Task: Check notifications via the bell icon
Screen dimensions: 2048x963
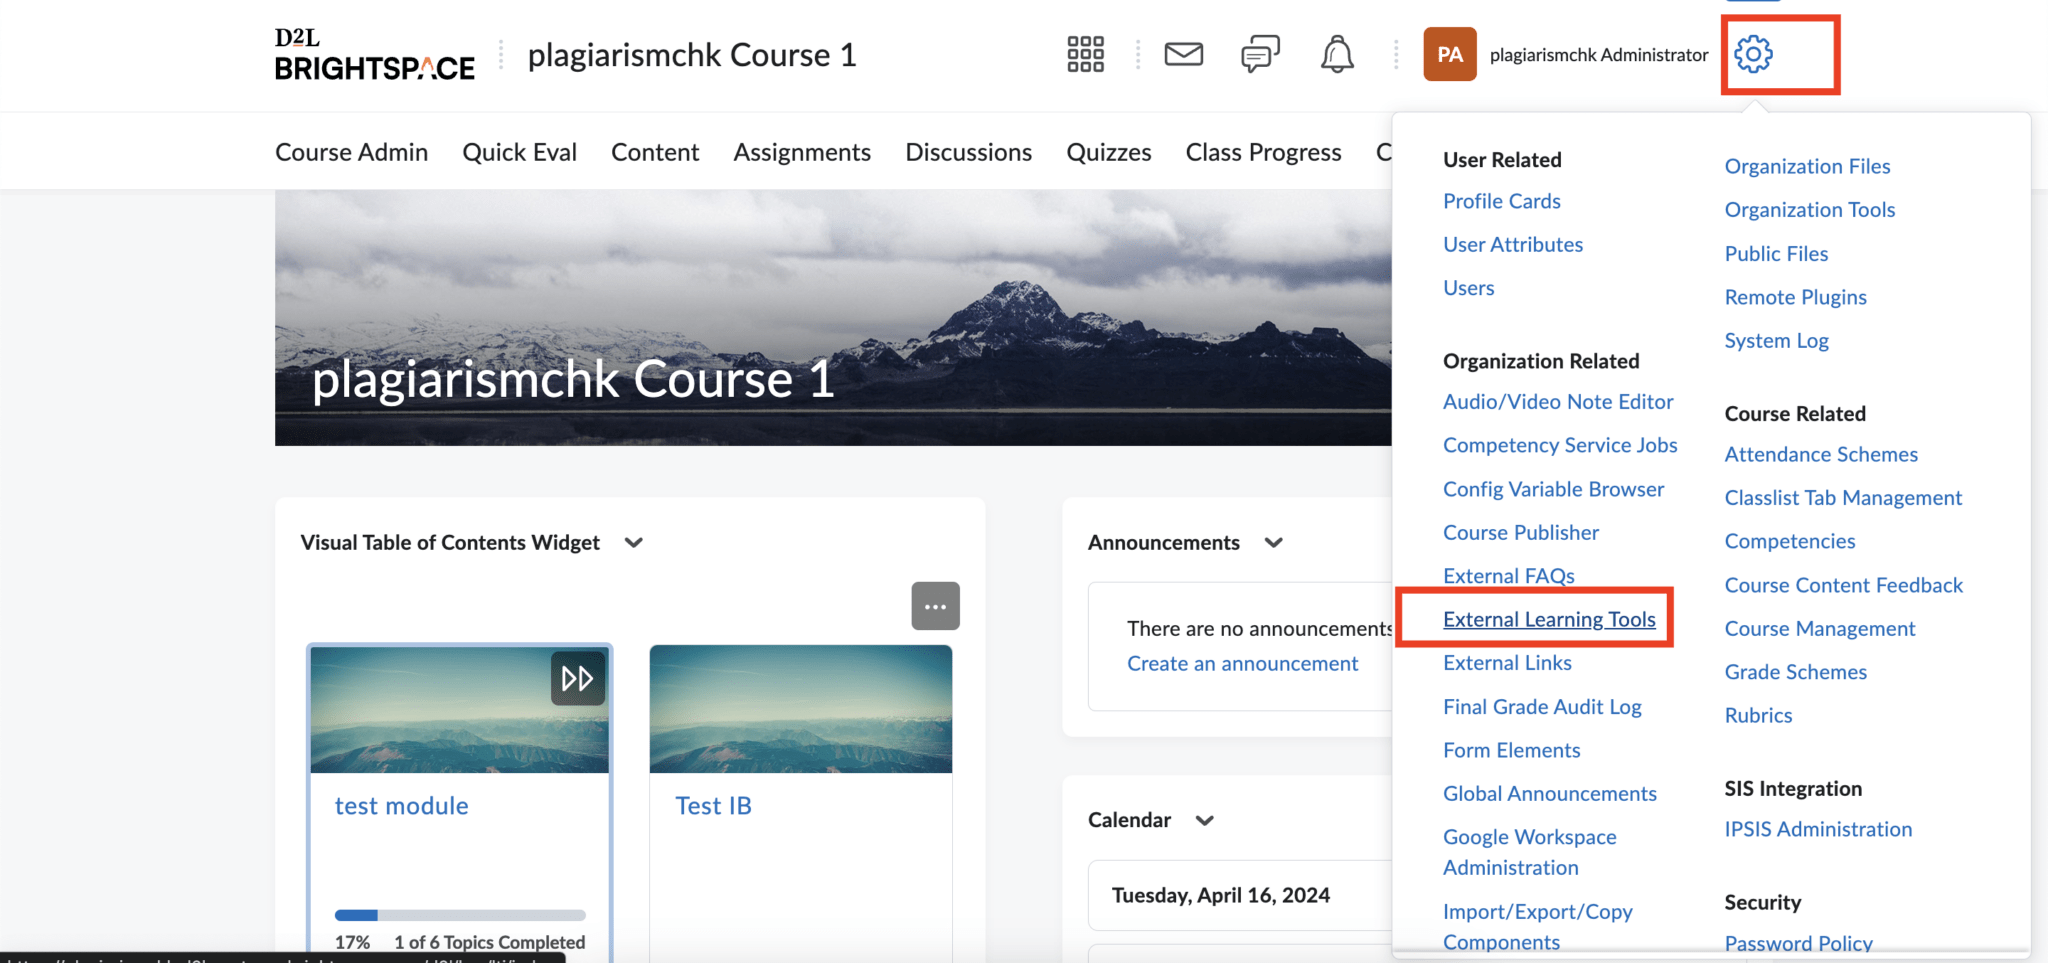Action: pos(1337,54)
